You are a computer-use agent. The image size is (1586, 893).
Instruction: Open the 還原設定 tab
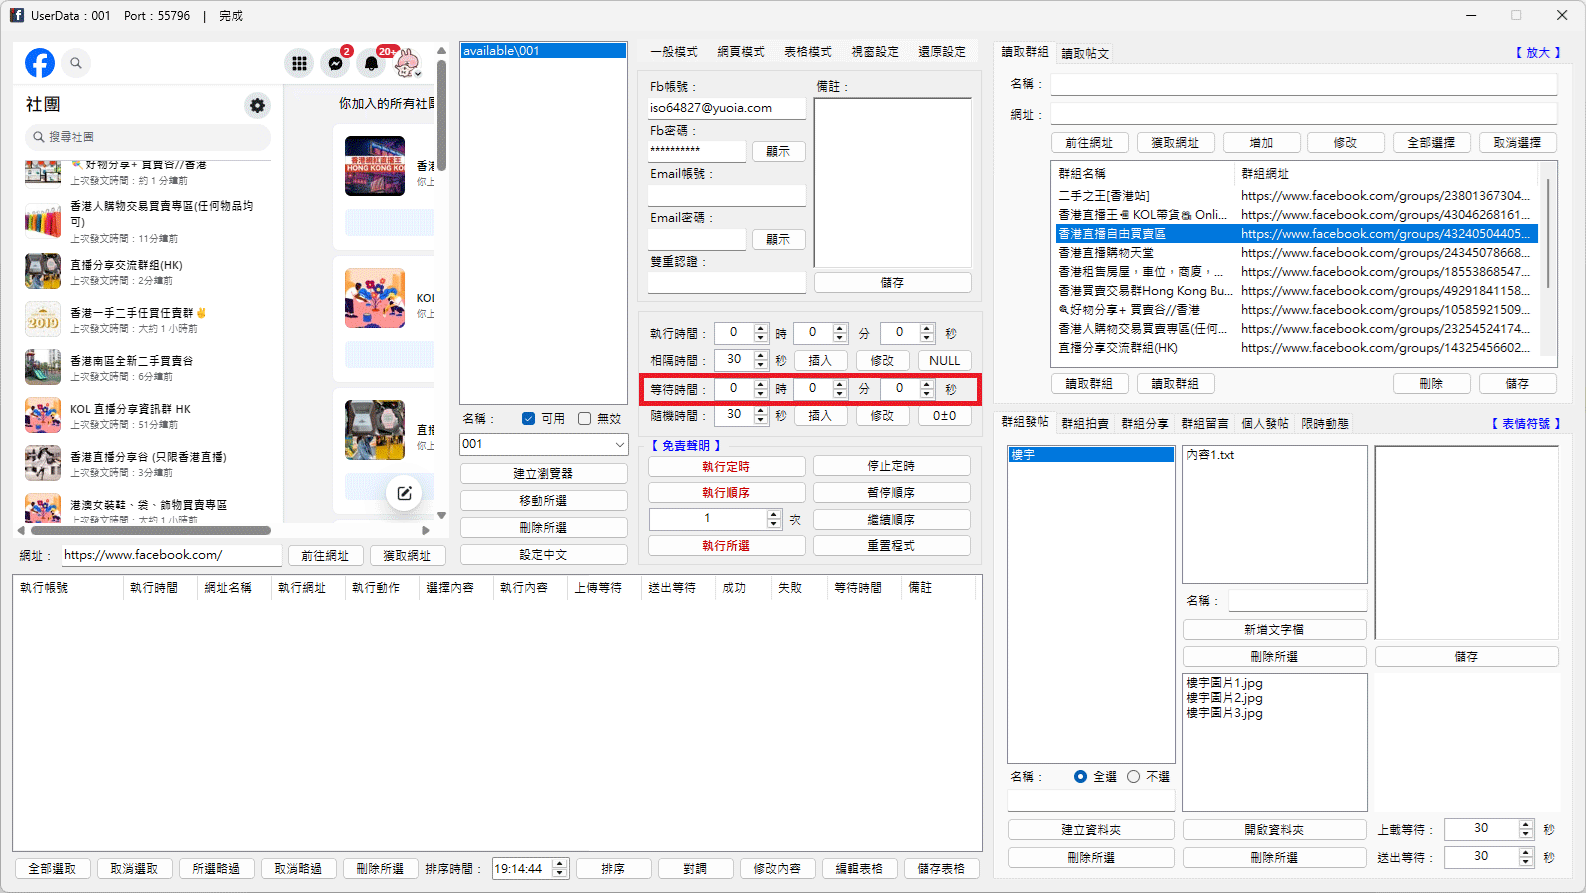(942, 52)
